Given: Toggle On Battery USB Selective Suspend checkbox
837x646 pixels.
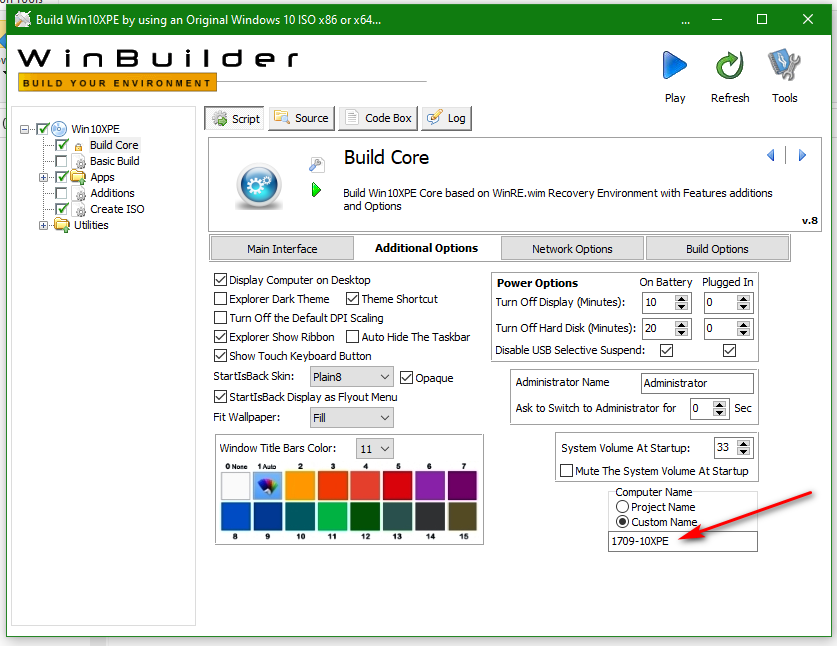Looking at the screenshot, I should (x=666, y=350).
